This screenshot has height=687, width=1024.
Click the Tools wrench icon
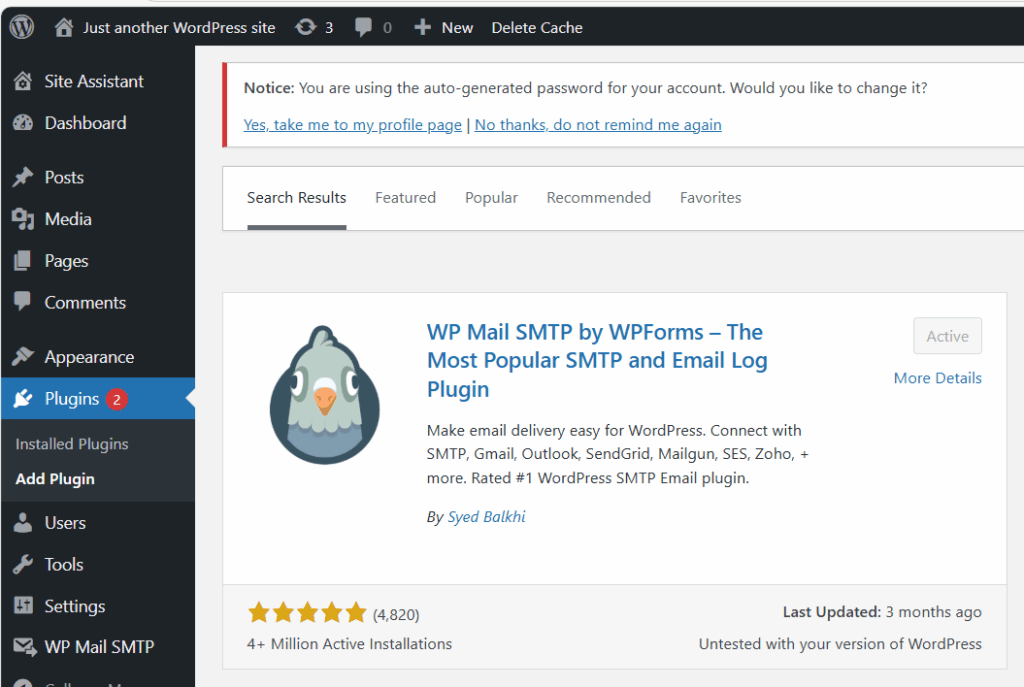point(23,564)
